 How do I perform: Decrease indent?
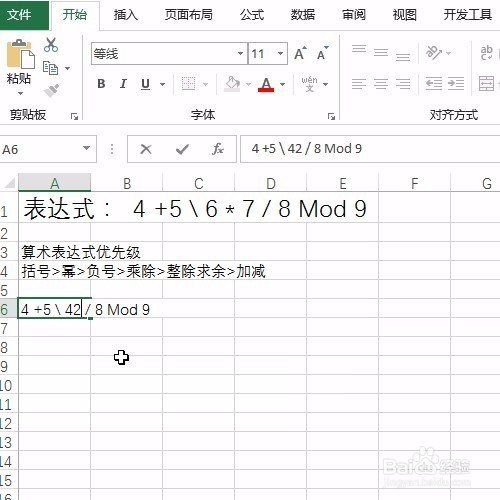[x=434, y=84]
